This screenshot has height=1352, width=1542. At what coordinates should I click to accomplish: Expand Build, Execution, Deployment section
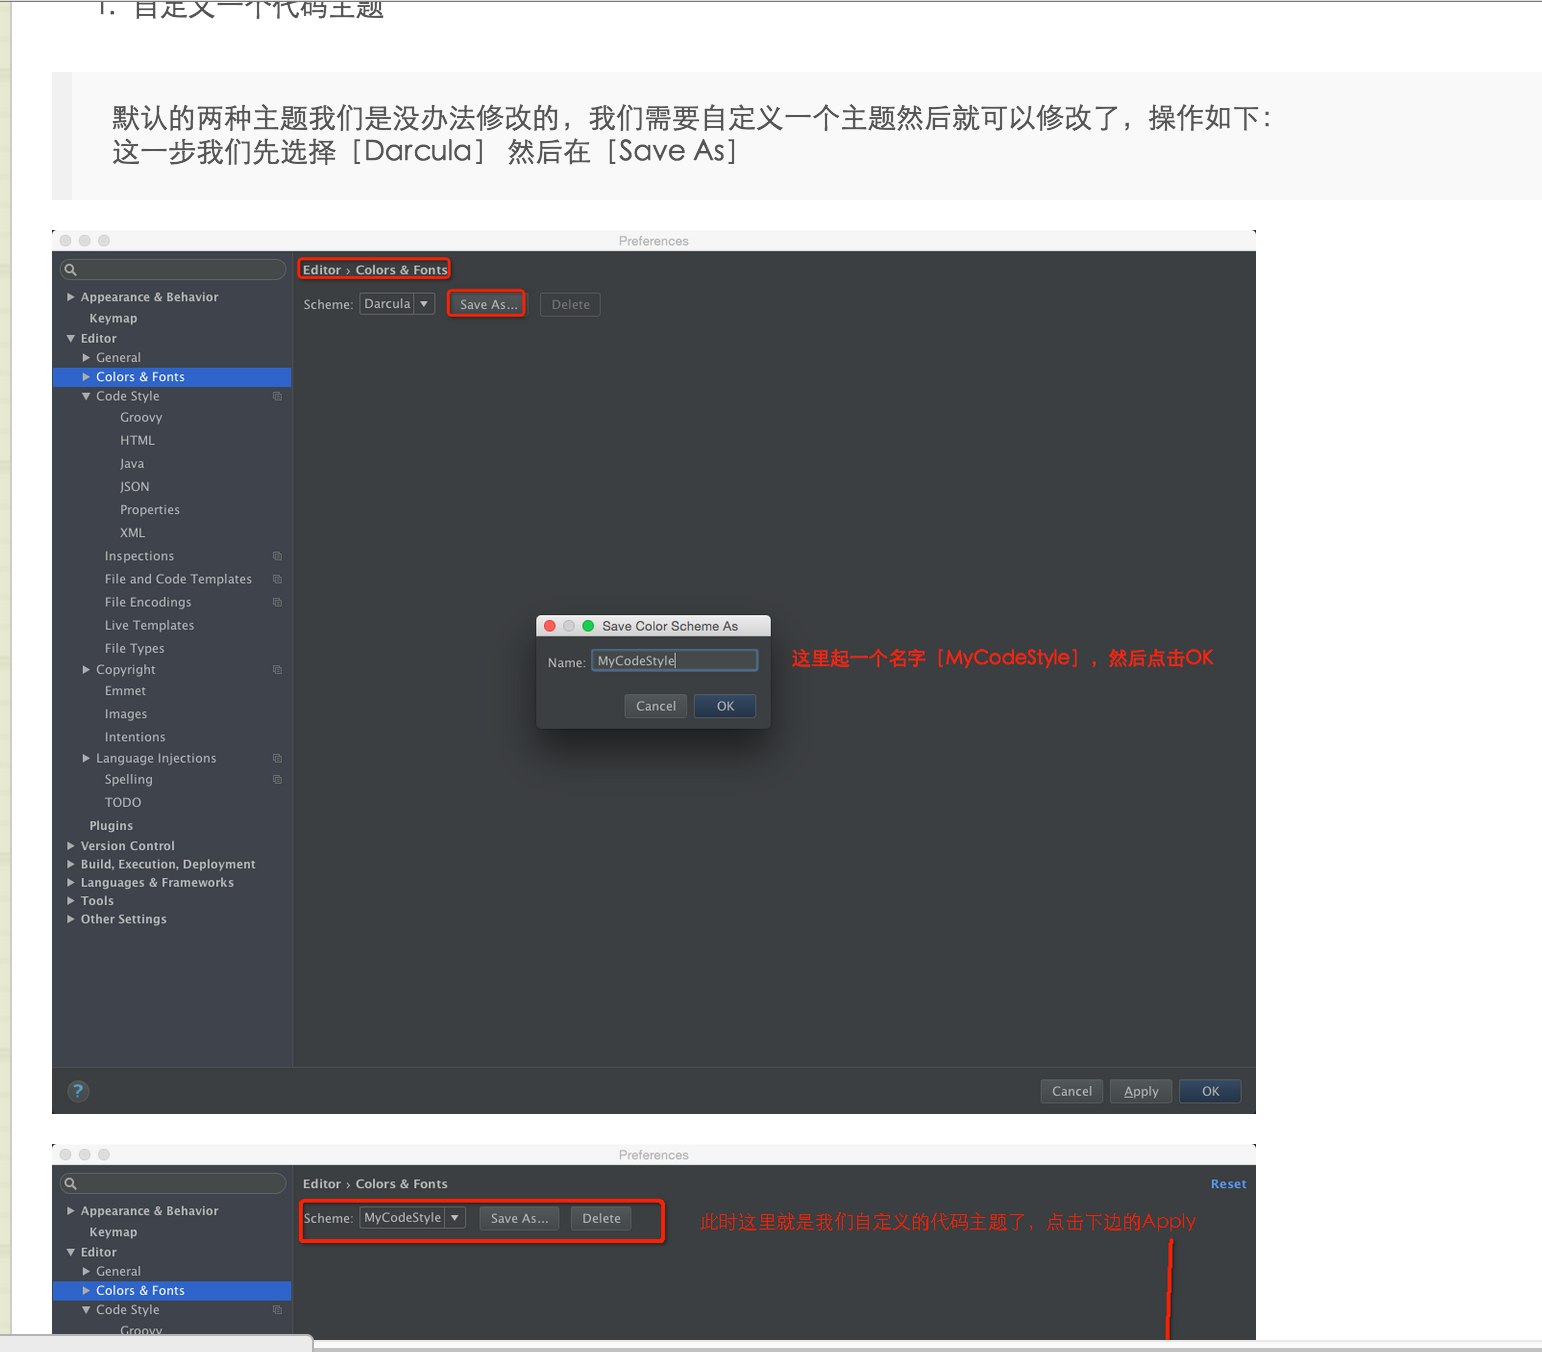[71, 864]
